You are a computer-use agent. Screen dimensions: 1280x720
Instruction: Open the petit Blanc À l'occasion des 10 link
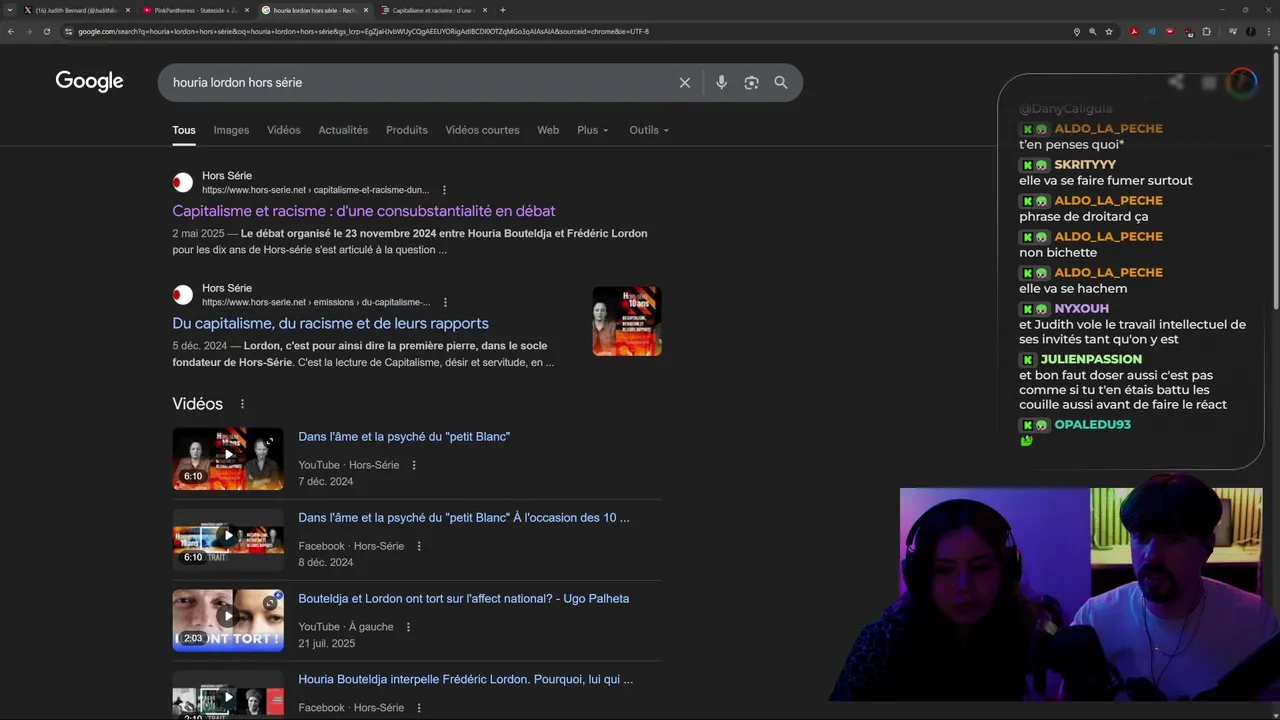(x=464, y=518)
